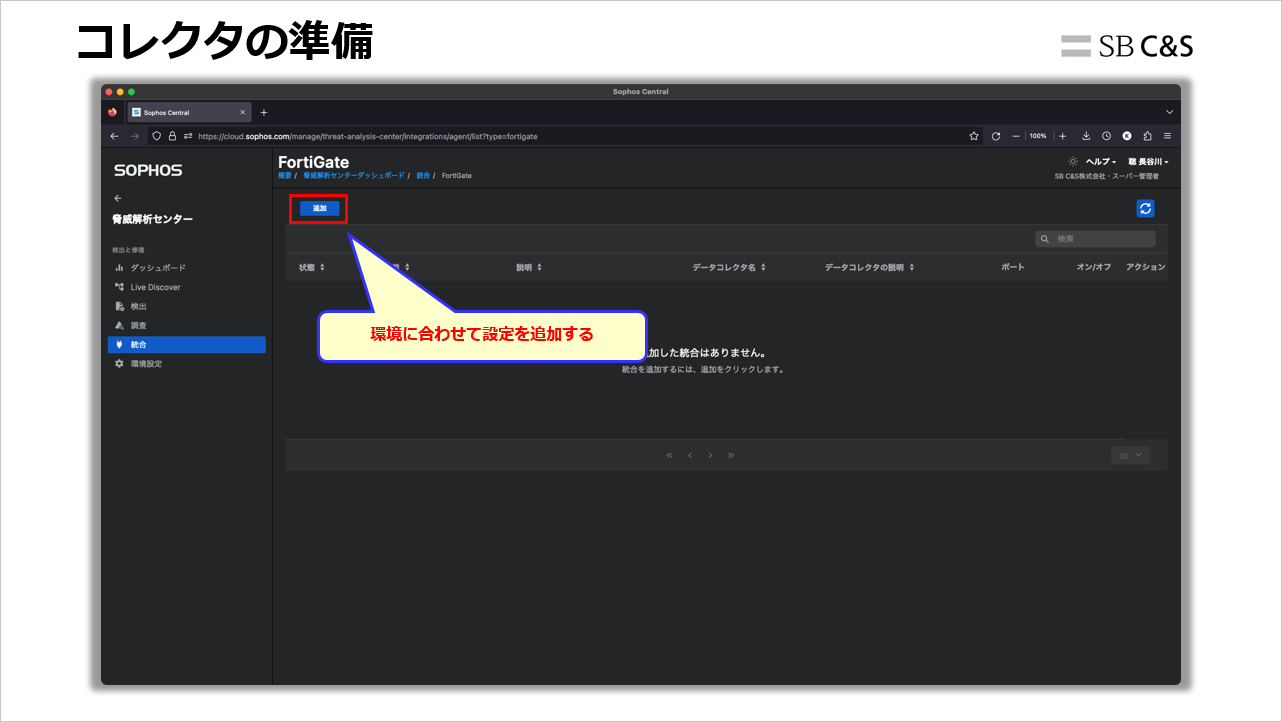Click the sidebar back arrow icon

tap(118, 198)
